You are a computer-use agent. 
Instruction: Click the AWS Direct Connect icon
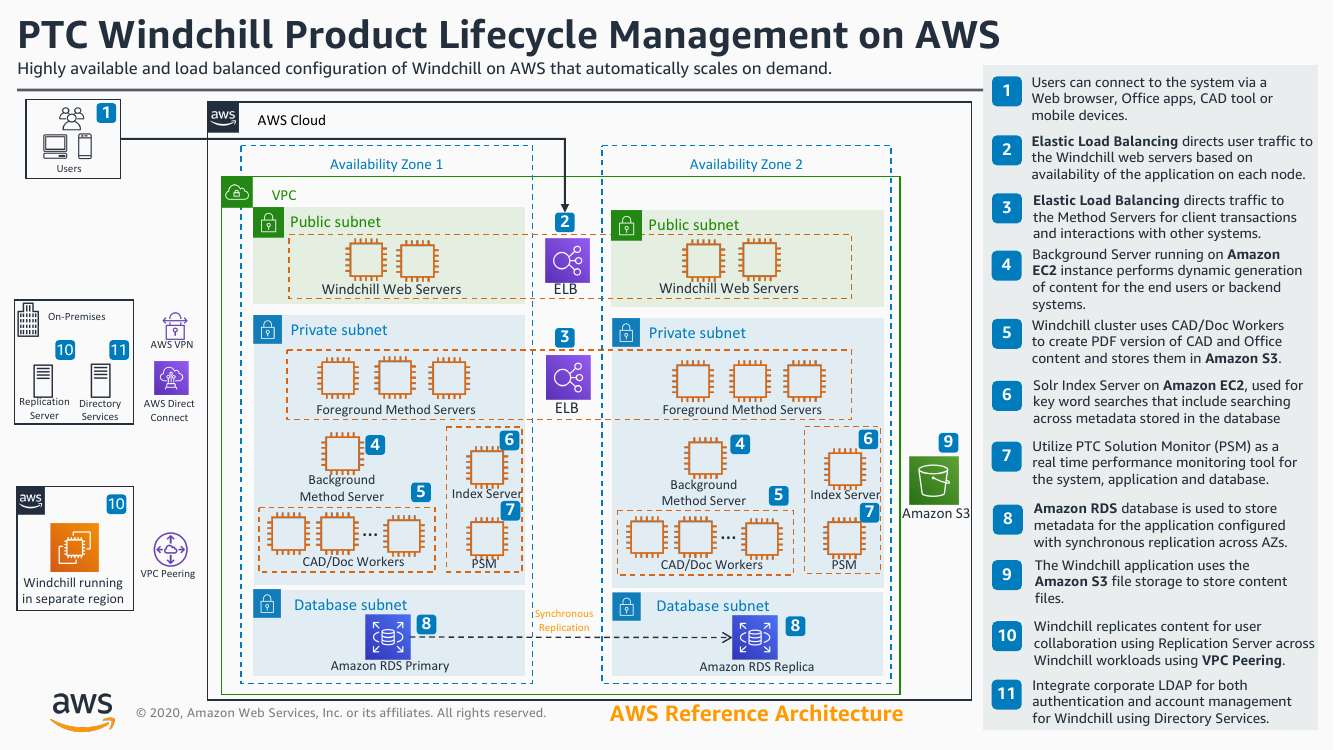(x=171, y=378)
